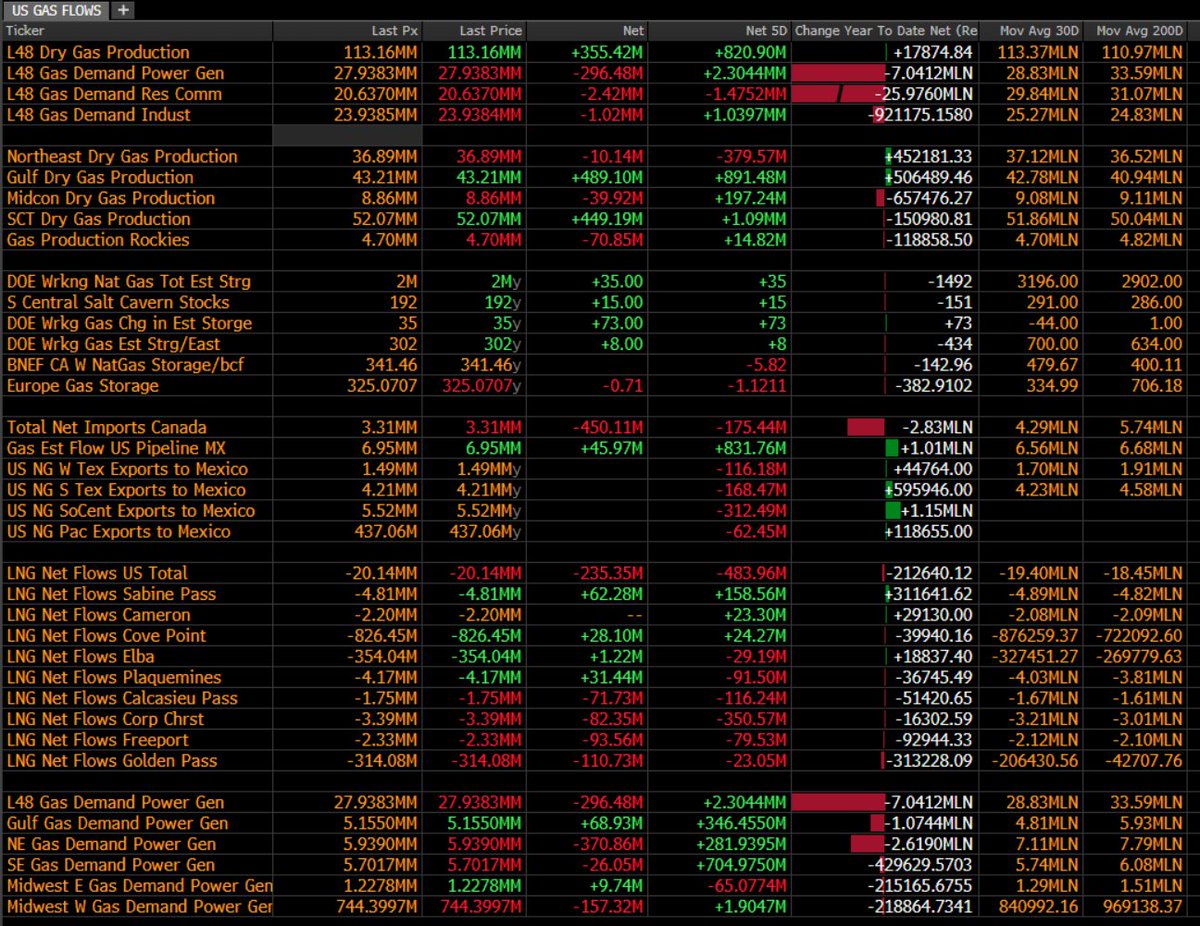
Task: Add a new tab with the plus button
Action: click(122, 10)
